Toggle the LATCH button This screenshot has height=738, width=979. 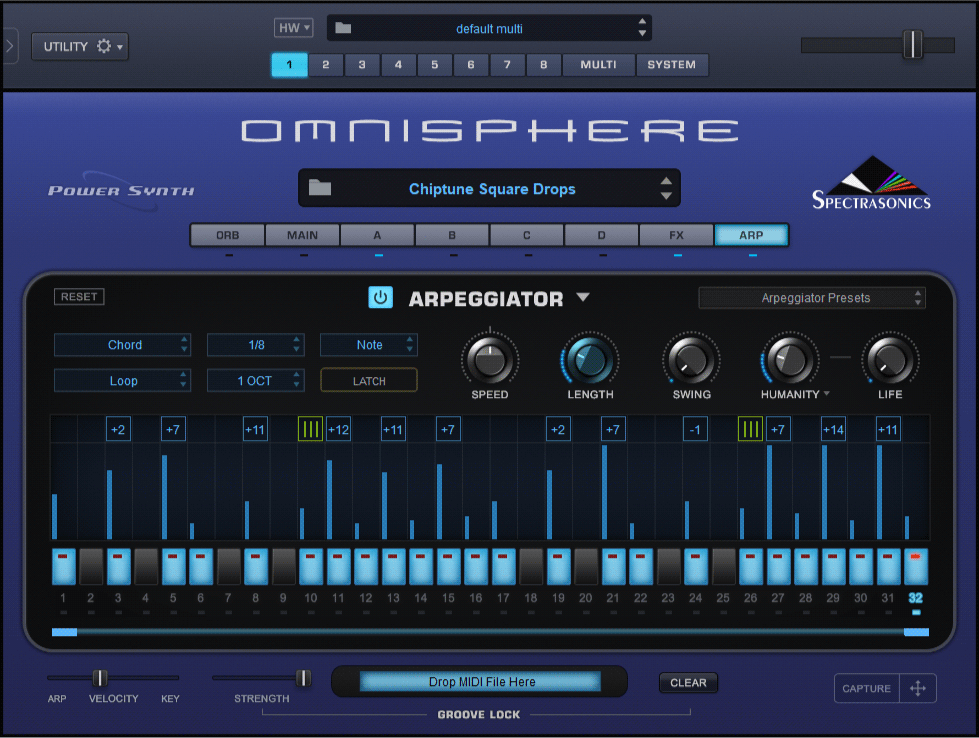pyautogui.click(x=369, y=380)
